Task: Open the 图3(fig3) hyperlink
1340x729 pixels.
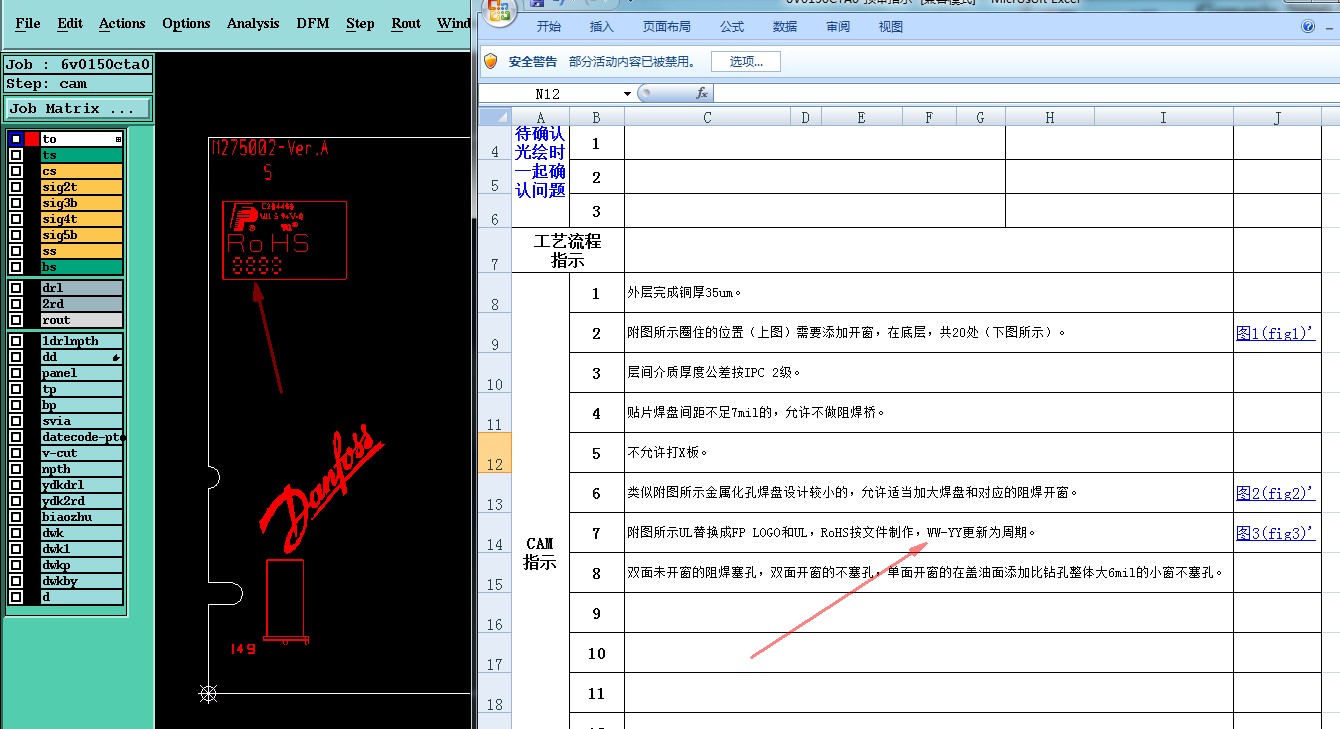Action: [x=1276, y=533]
